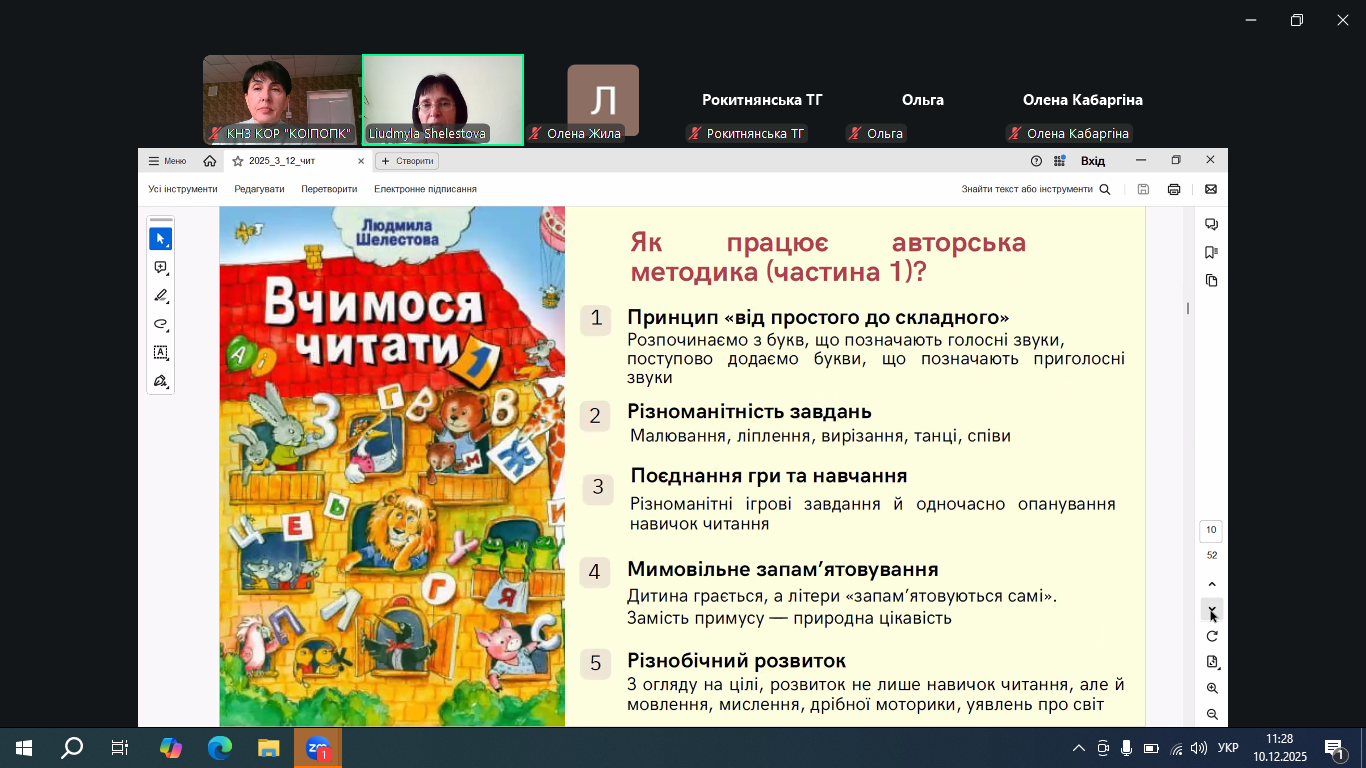Viewport: 1366px width, 768px height.
Task: Open the Меню hamburger menu
Action: click(167, 161)
